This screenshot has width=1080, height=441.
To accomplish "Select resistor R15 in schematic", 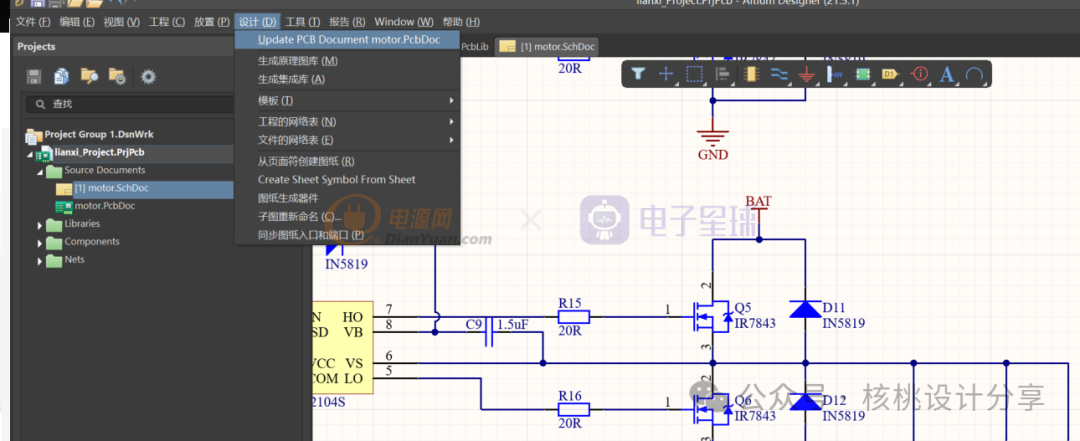I will click(x=573, y=316).
